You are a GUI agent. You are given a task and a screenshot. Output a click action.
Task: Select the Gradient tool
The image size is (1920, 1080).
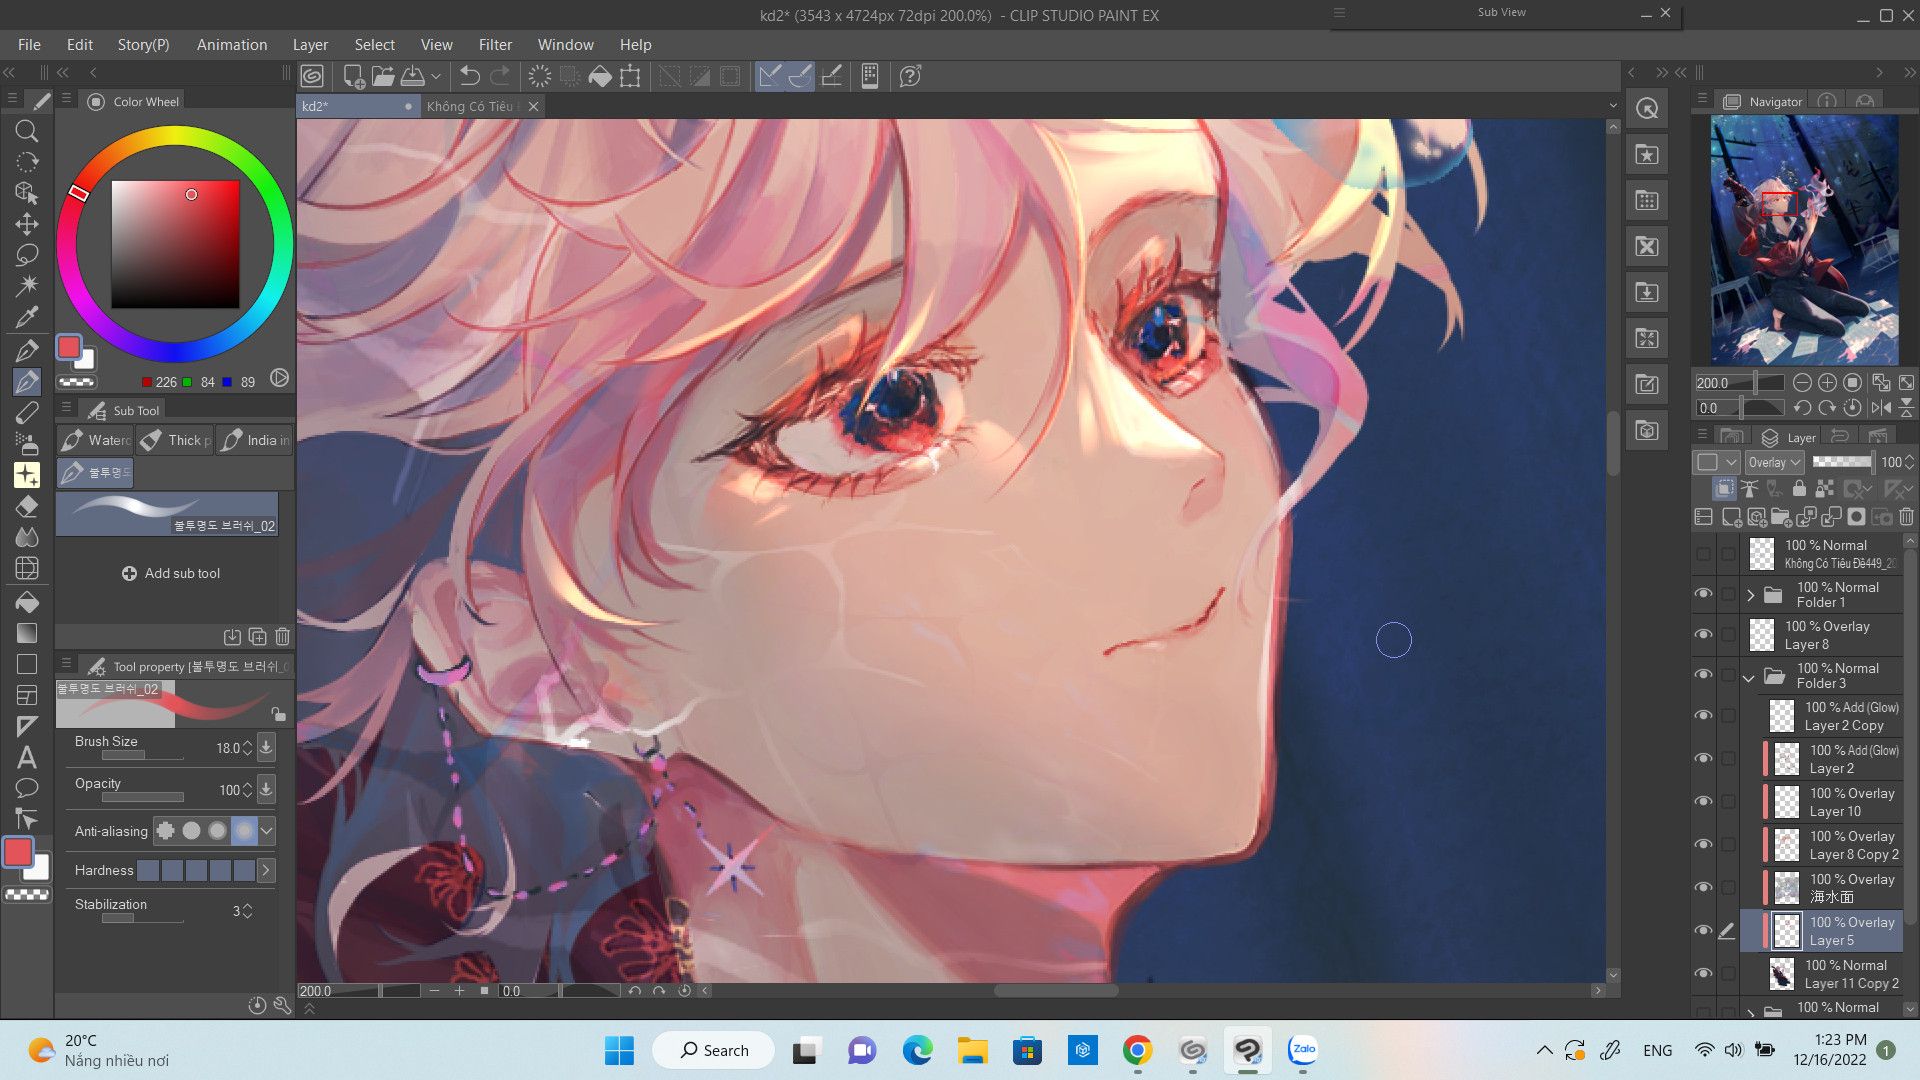coord(27,633)
